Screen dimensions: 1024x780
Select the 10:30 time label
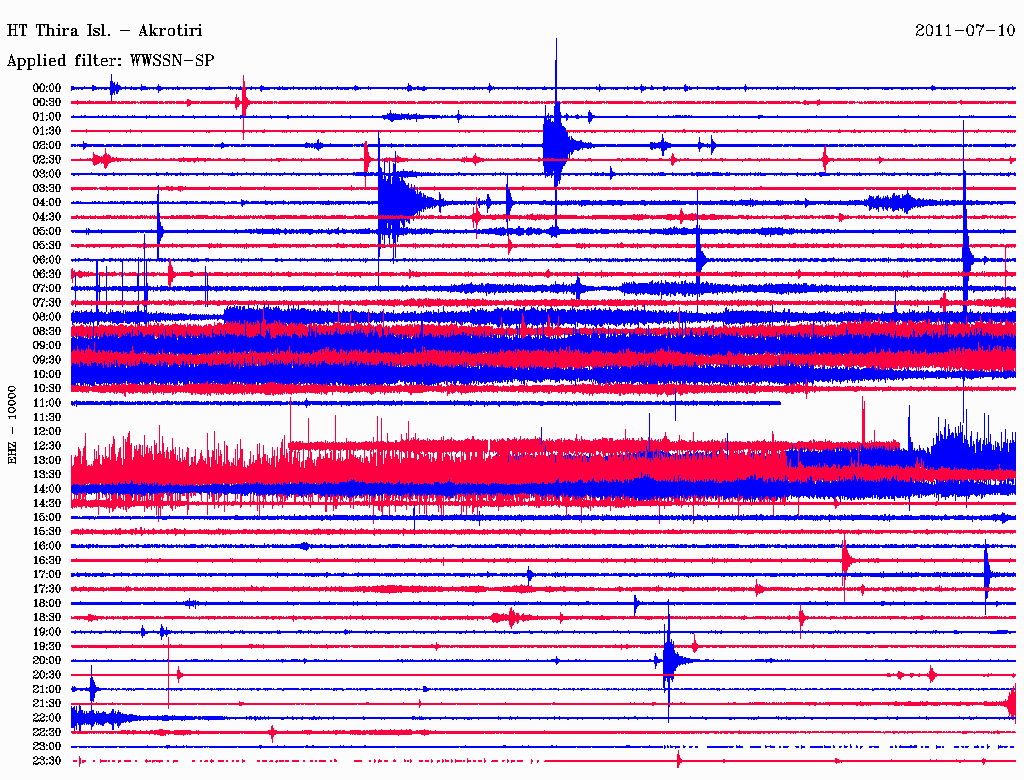pyautogui.click(x=47, y=389)
